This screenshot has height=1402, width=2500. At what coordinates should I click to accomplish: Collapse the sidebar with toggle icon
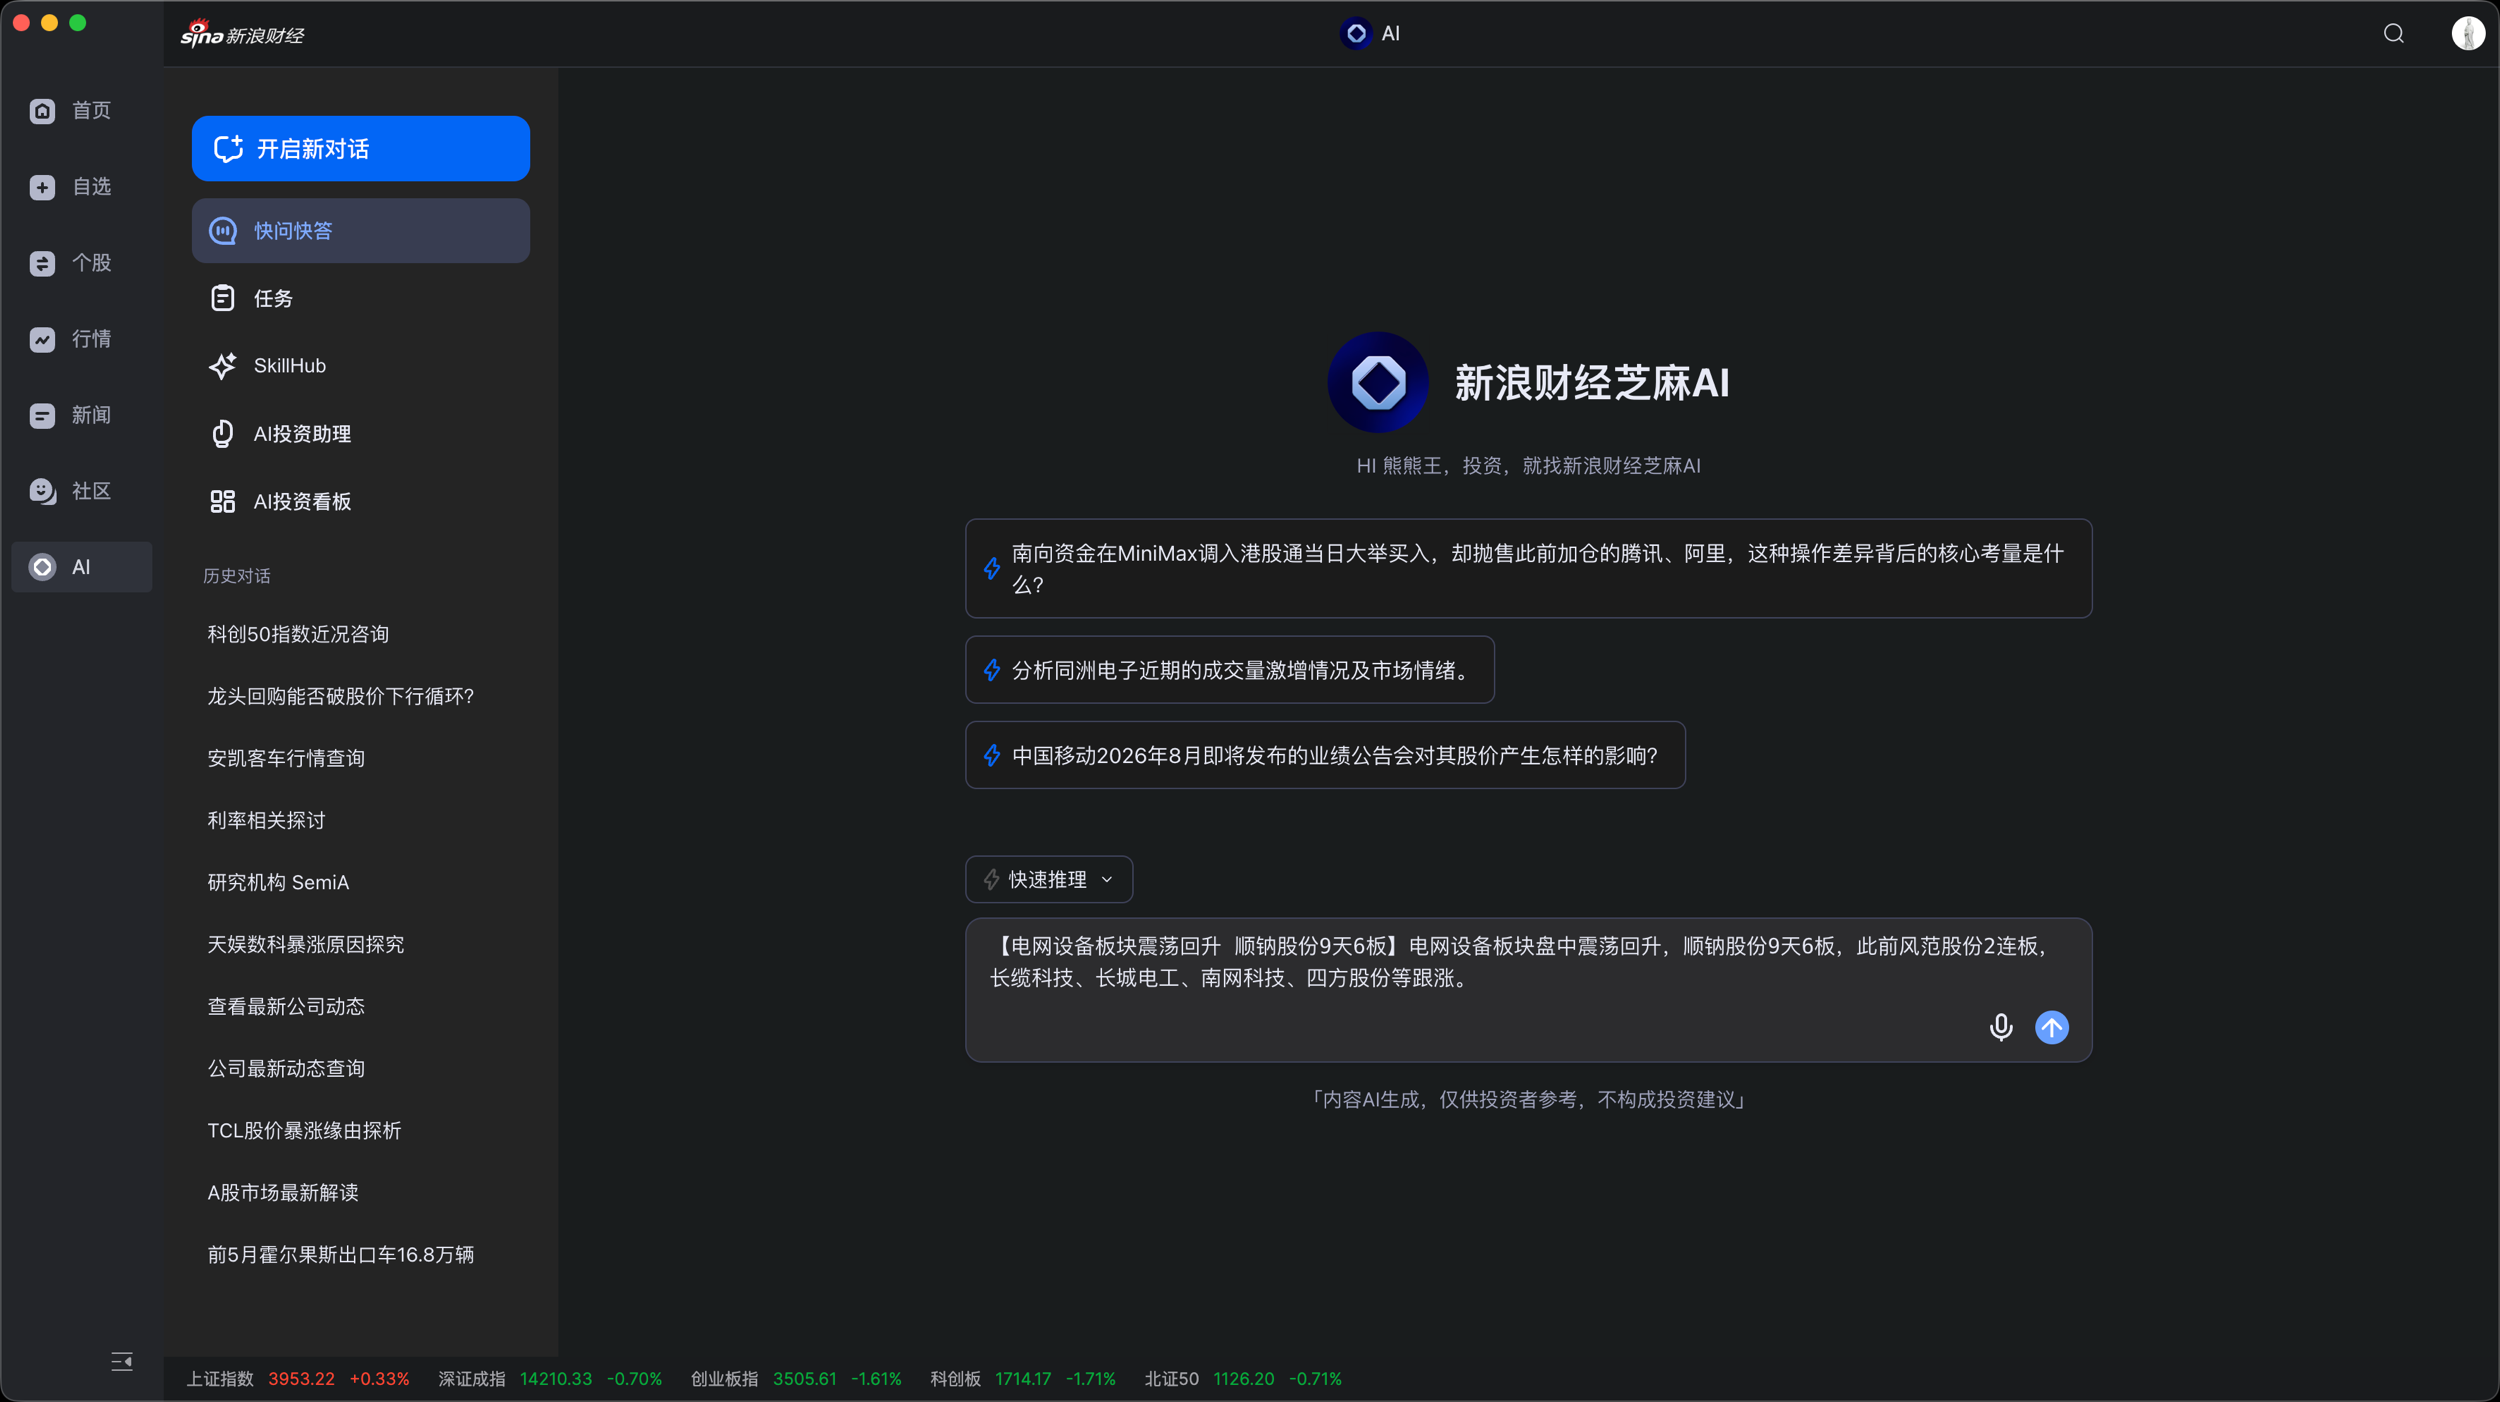point(122,1361)
